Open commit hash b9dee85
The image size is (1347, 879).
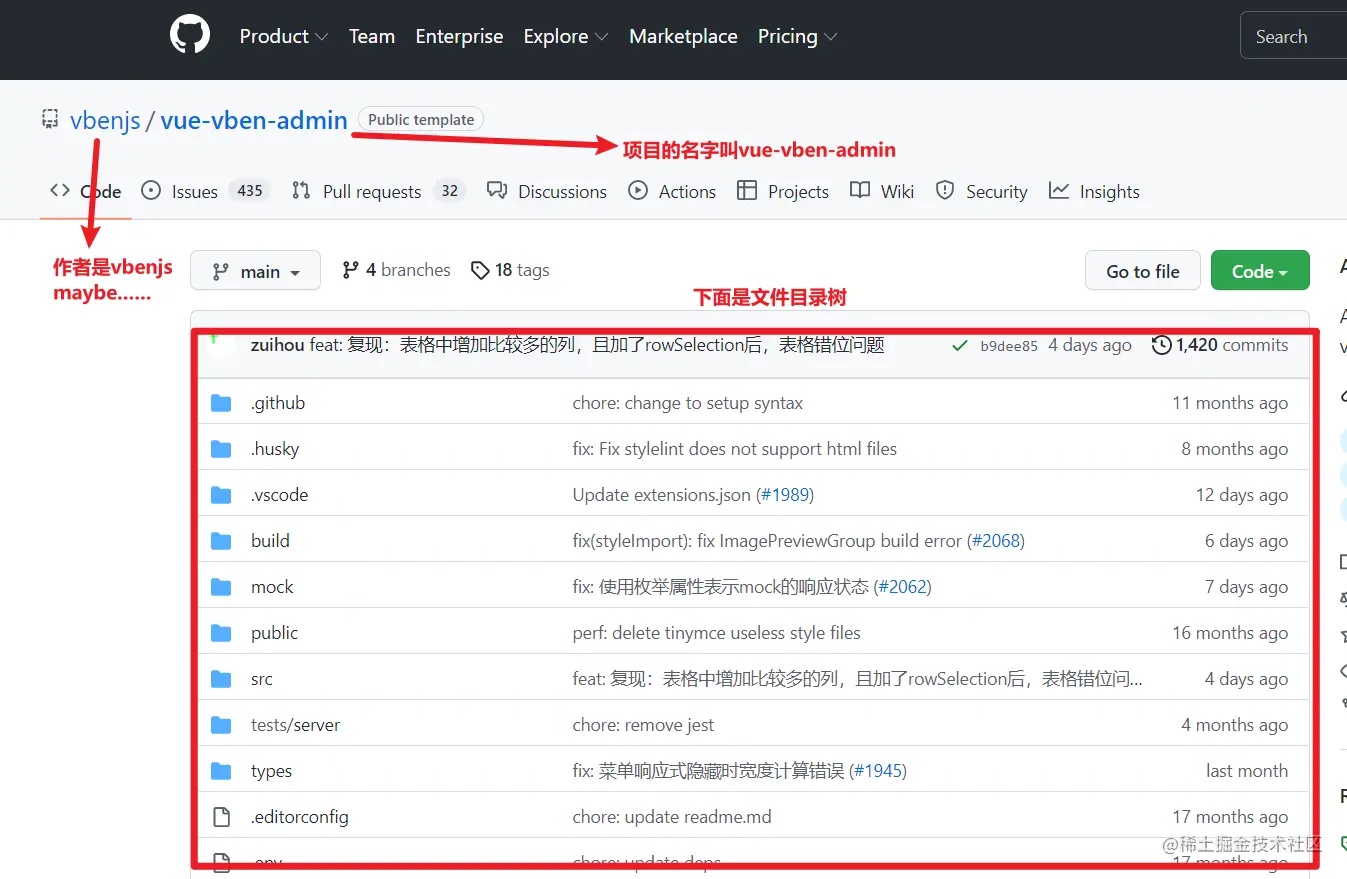(1009, 346)
